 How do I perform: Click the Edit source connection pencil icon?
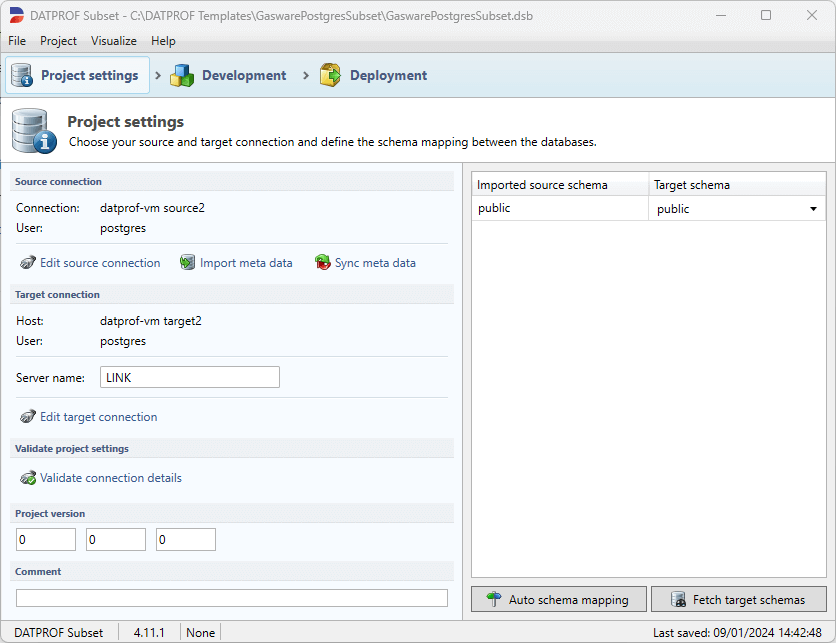pos(27,262)
